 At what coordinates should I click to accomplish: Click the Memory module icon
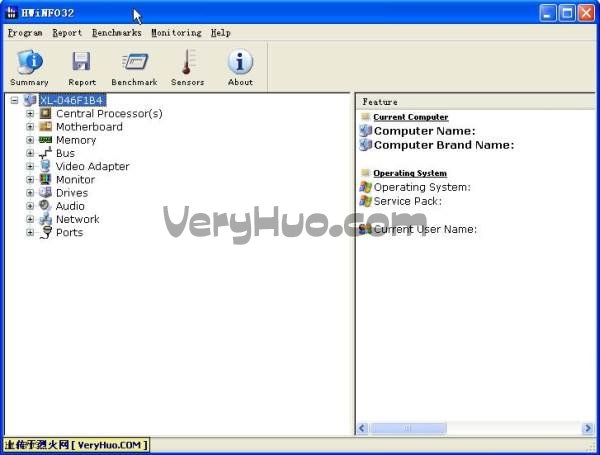point(46,140)
